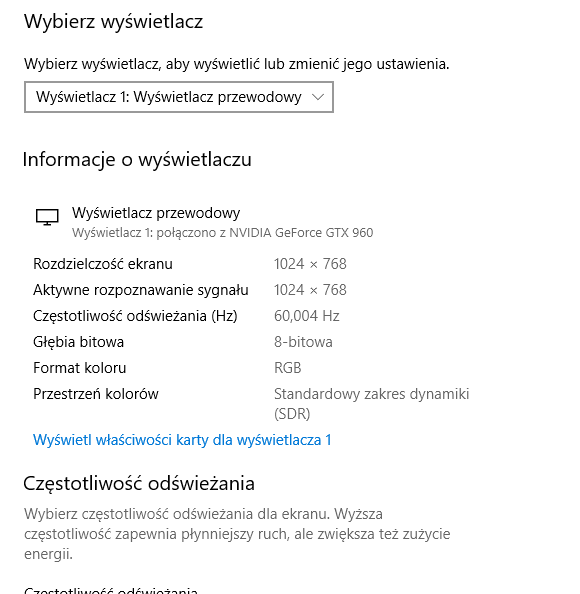Viewport: 580px width, 594px height.
Task: Click the large Częstotliwość odświeżania section heading
Action: [139, 484]
